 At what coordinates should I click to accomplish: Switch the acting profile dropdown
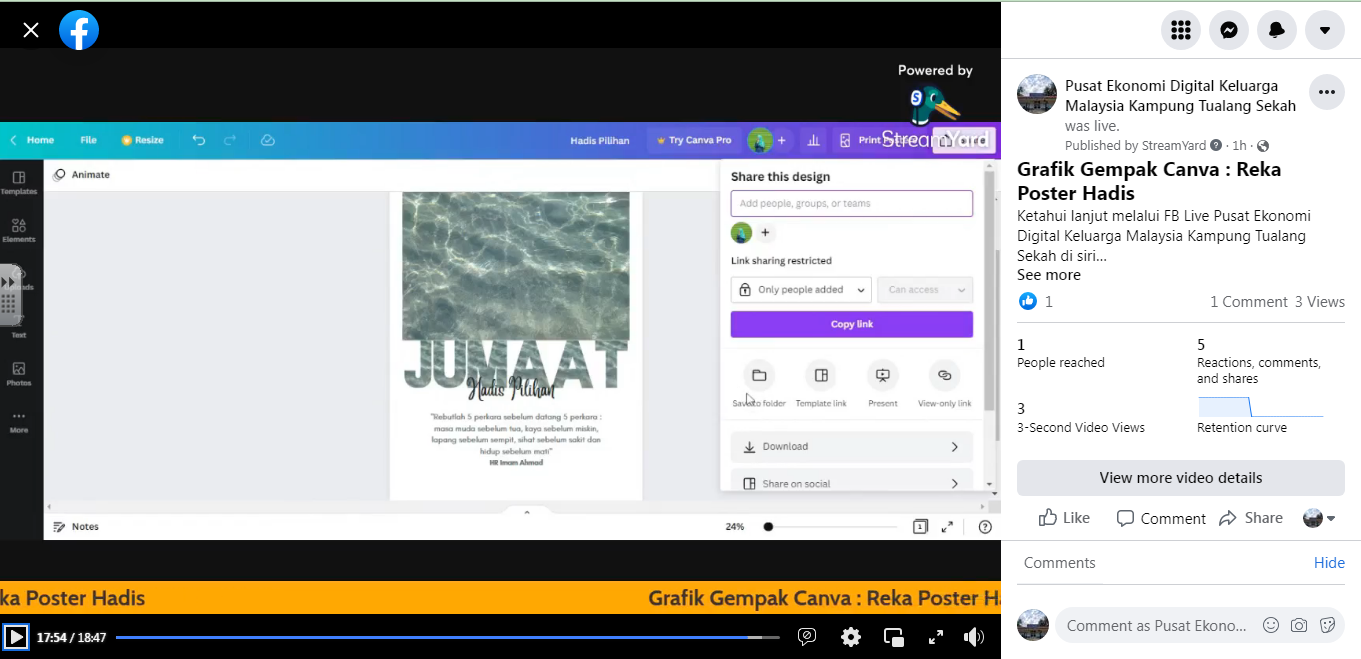[1319, 518]
